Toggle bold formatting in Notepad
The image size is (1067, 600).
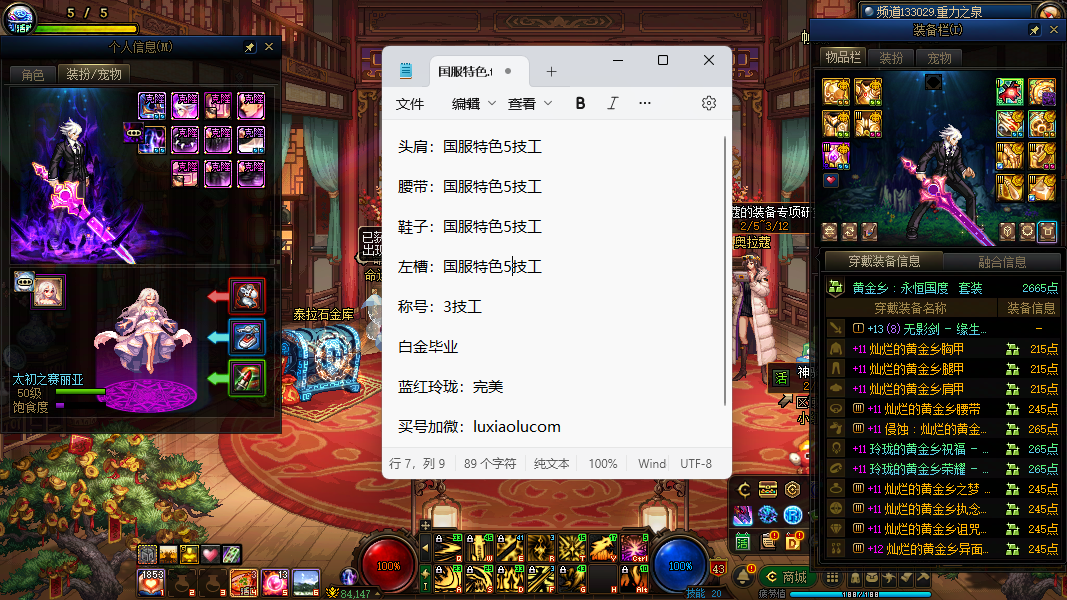point(580,103)
